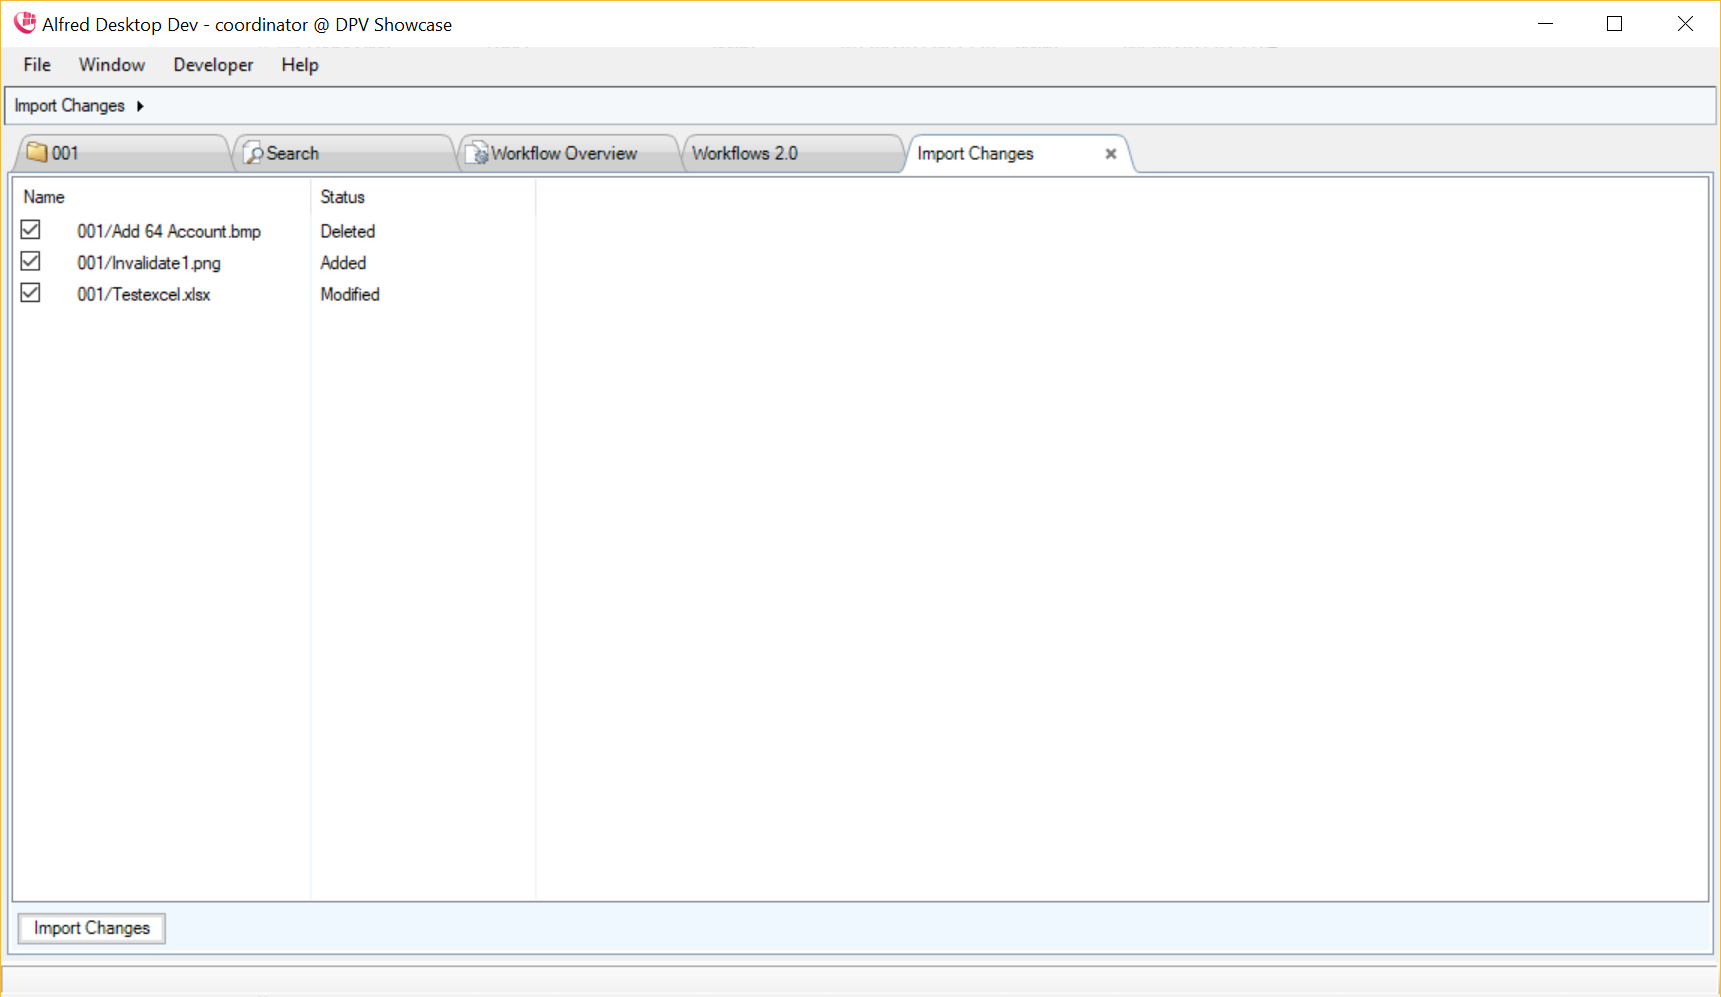This screenshot has height=997, width=1721.
Task: Open the Developer menu
Action: (213, 65)
